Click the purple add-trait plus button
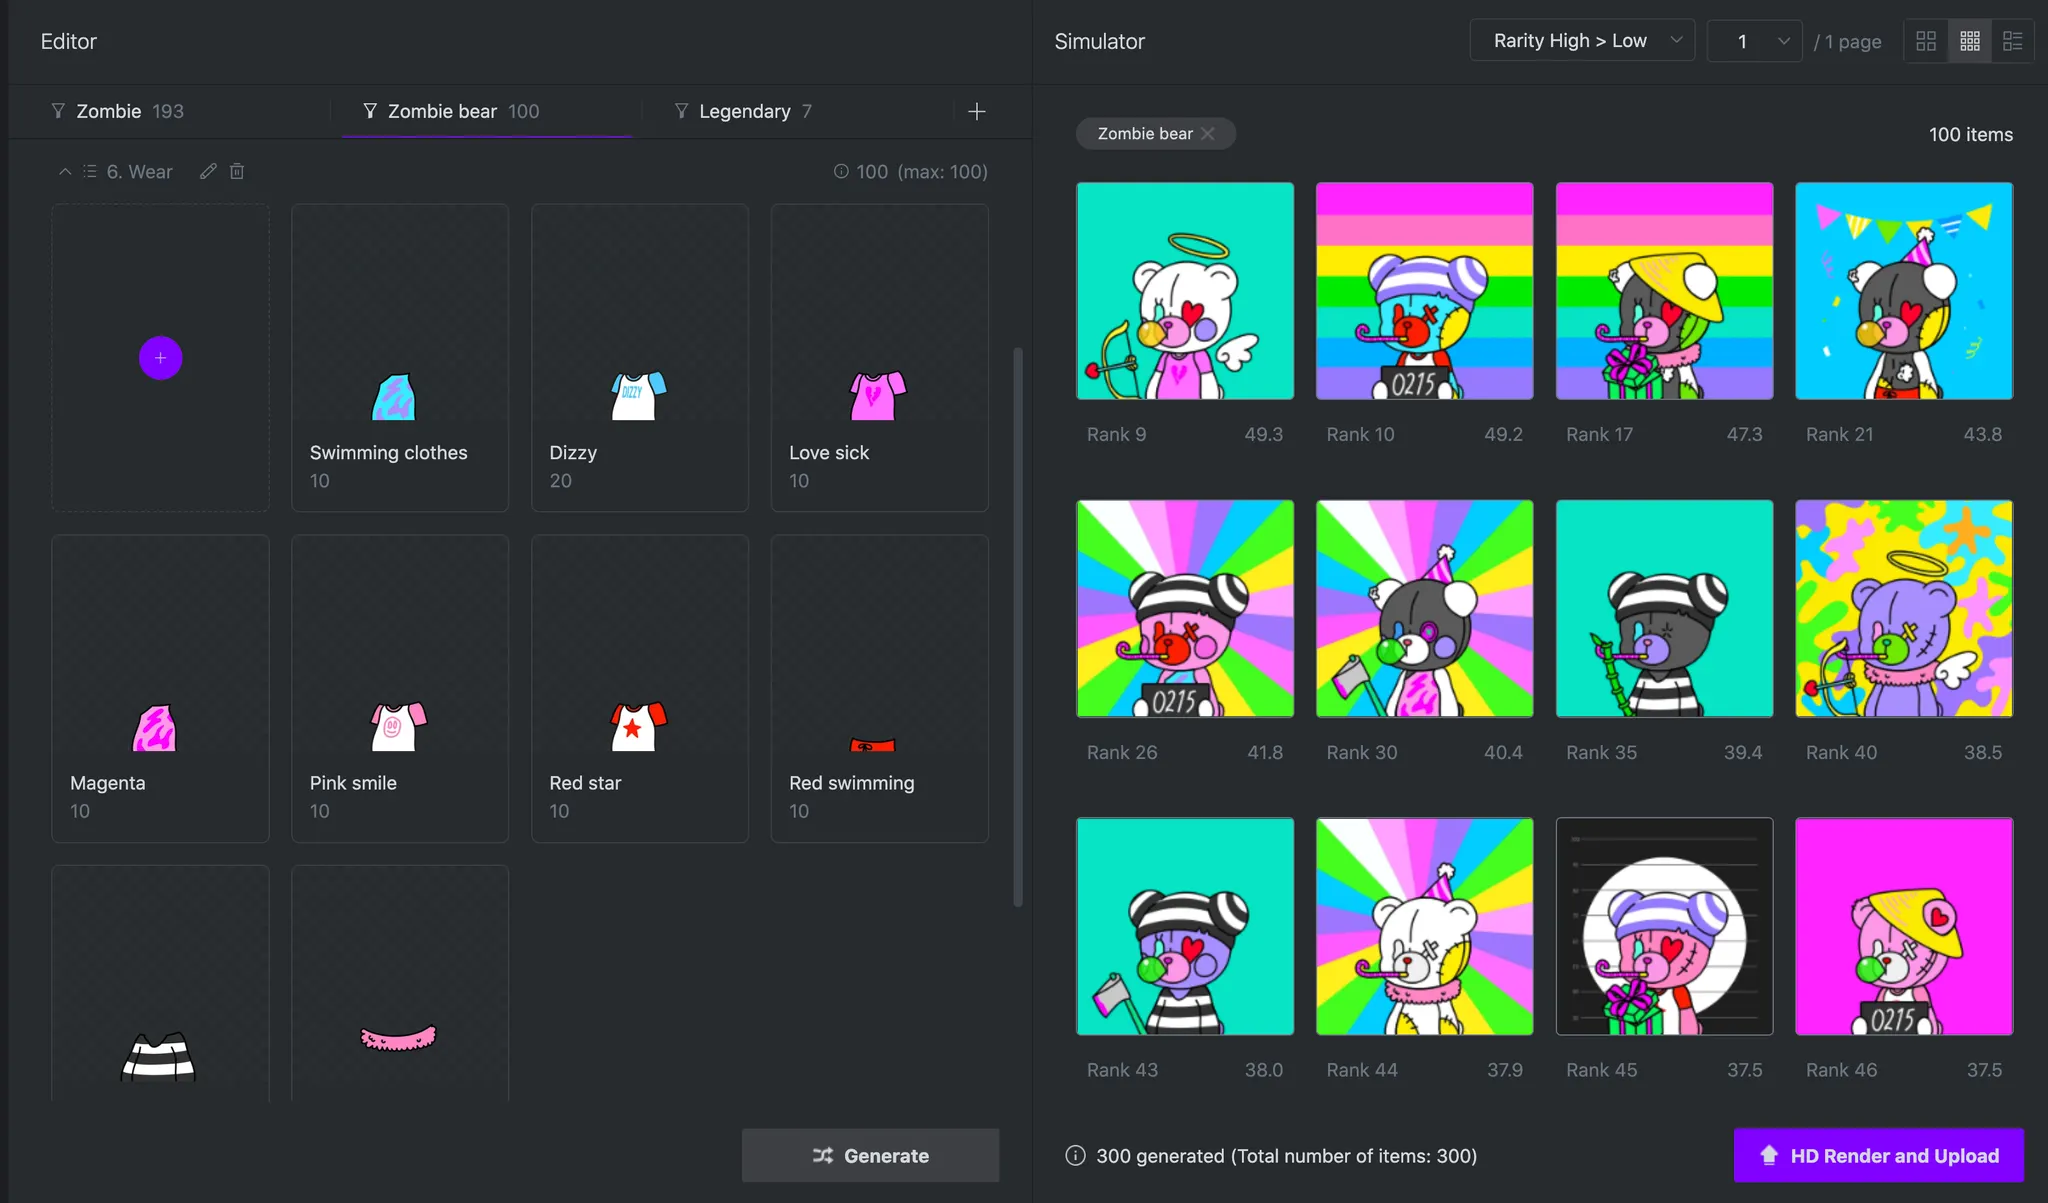 coord(160,358)
